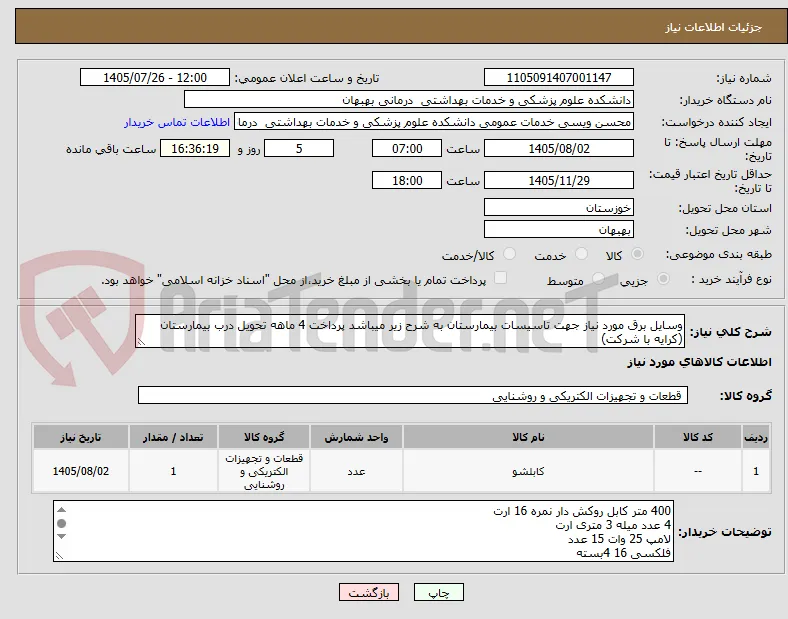The height and width of the screenshot is (619, 788).
Task: Click the ردیف column header
Action: pos(755,437)
